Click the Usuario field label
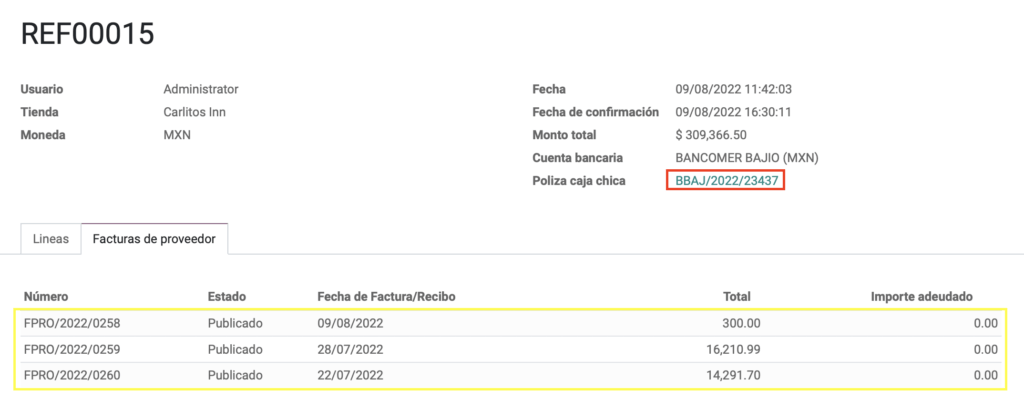The image size is (1024, 410). click(42, 89)
